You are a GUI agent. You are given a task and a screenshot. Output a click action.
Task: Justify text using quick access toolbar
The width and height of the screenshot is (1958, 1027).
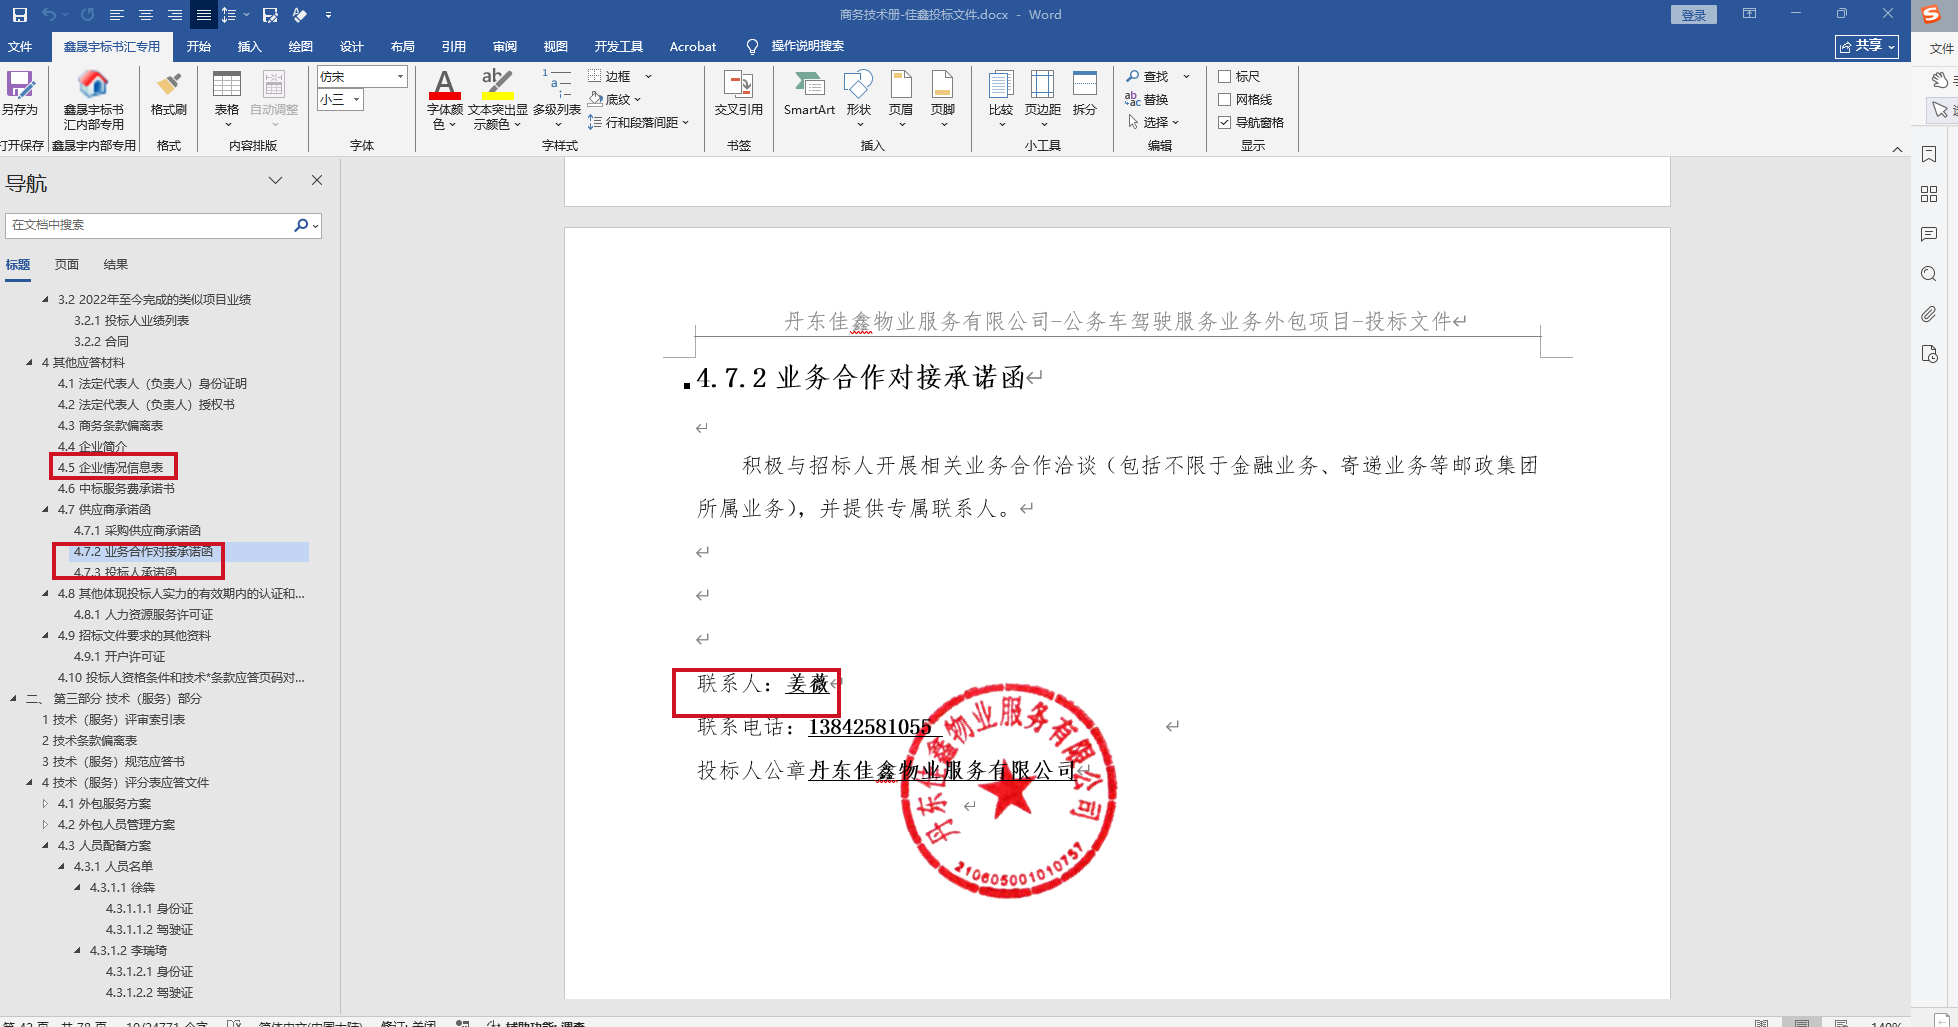(x=204, y=15)
